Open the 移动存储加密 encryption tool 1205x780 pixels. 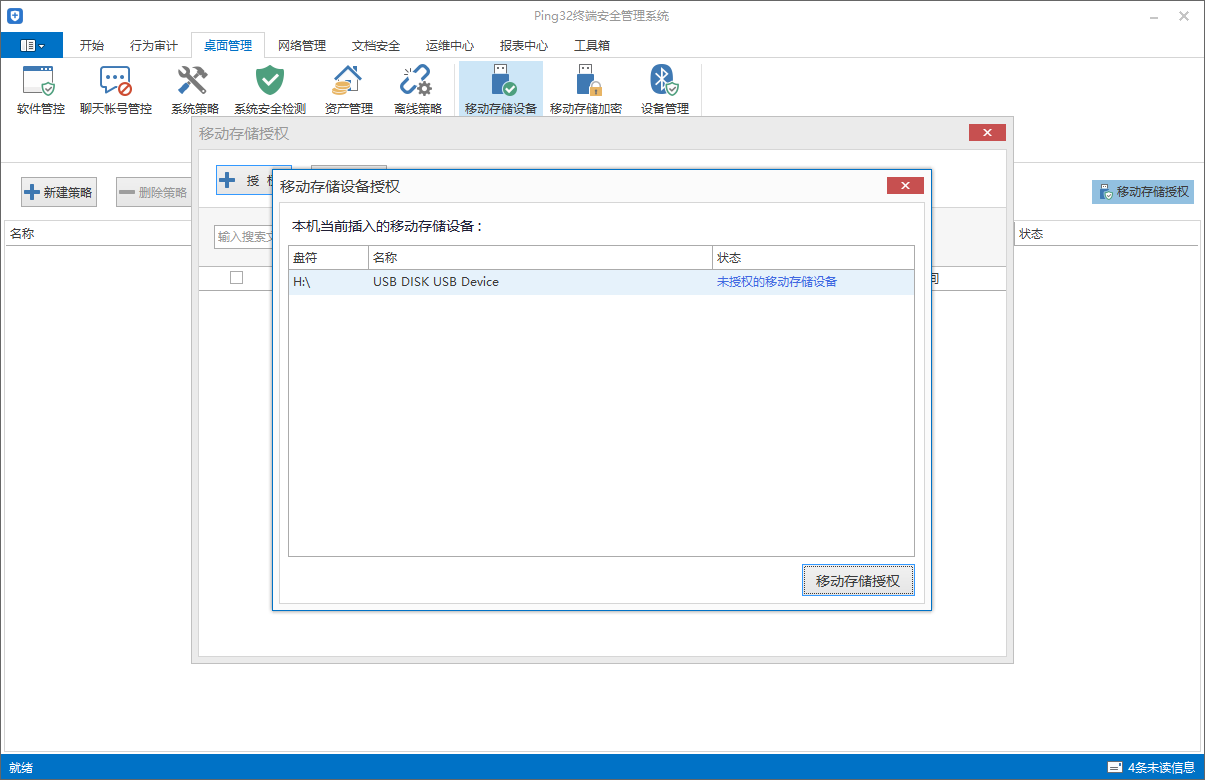tap(586, 90)
